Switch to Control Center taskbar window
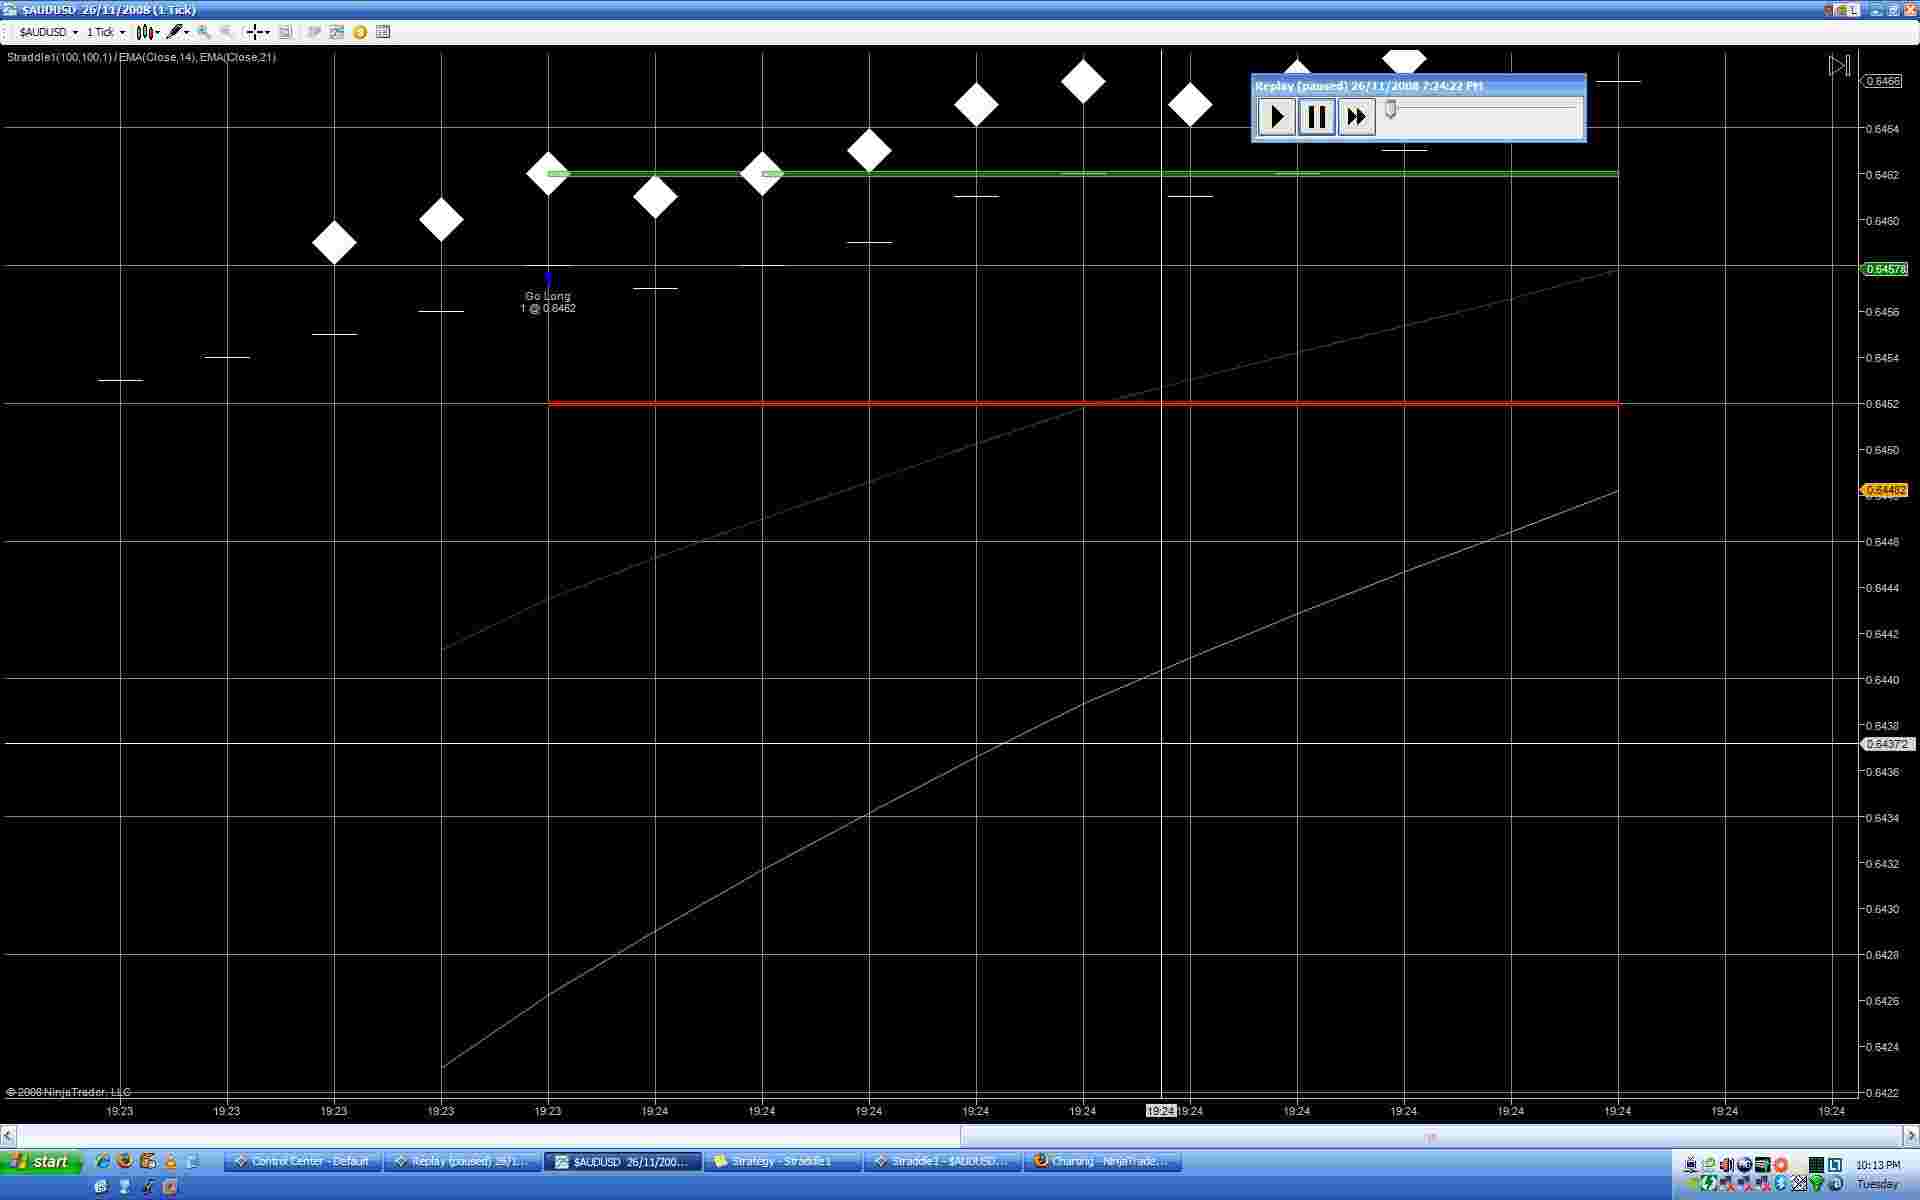The width and height of the screenshot is (1920, 1200). [x=303, y=1161]
